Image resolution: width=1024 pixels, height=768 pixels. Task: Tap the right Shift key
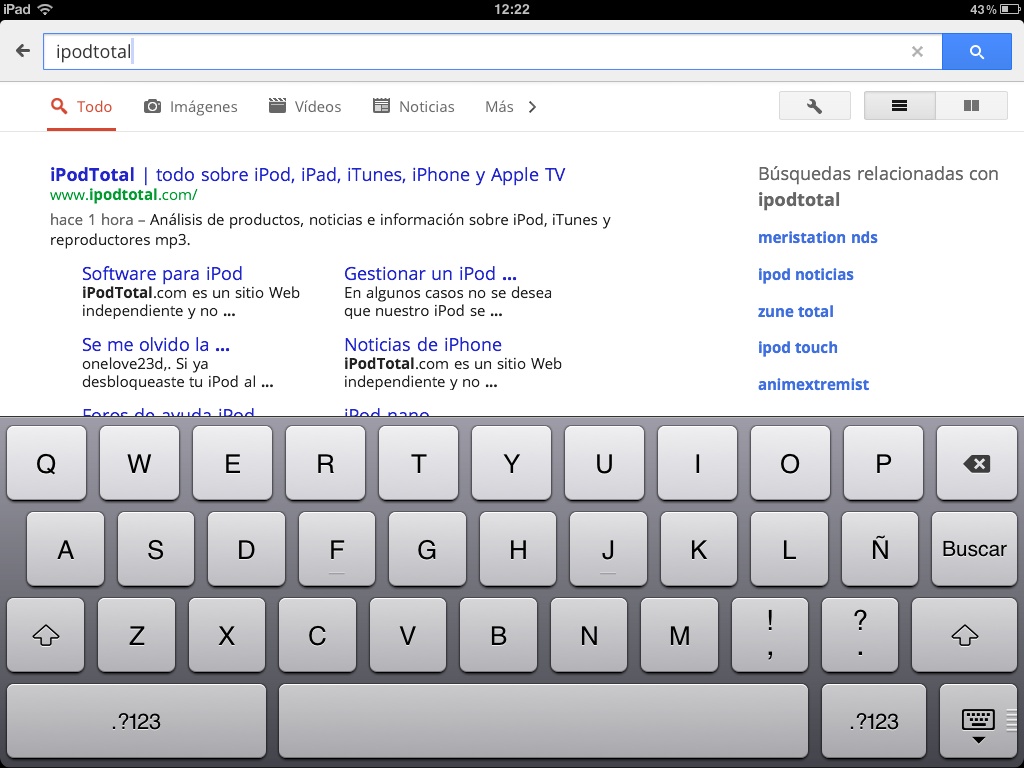[x=964, y=635]
